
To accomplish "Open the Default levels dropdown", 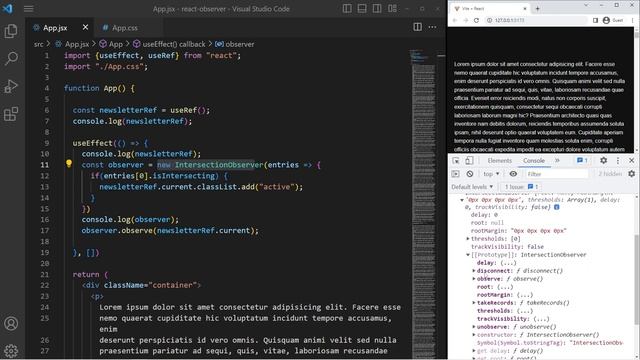I will tap(472, 187).
